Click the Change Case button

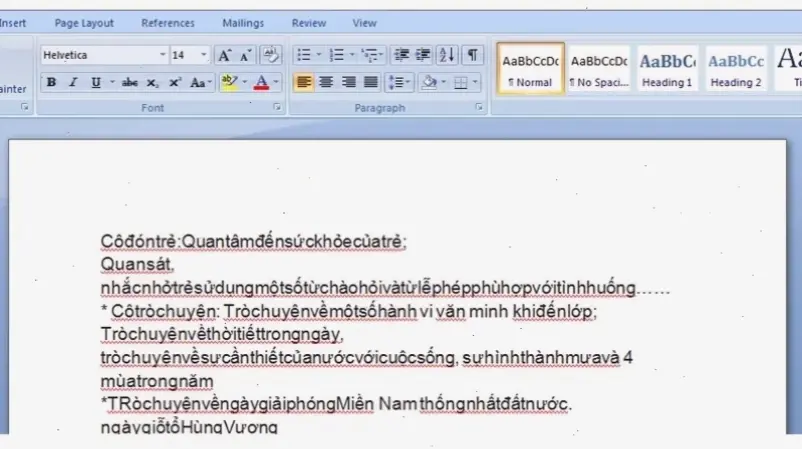click(200, 82)
